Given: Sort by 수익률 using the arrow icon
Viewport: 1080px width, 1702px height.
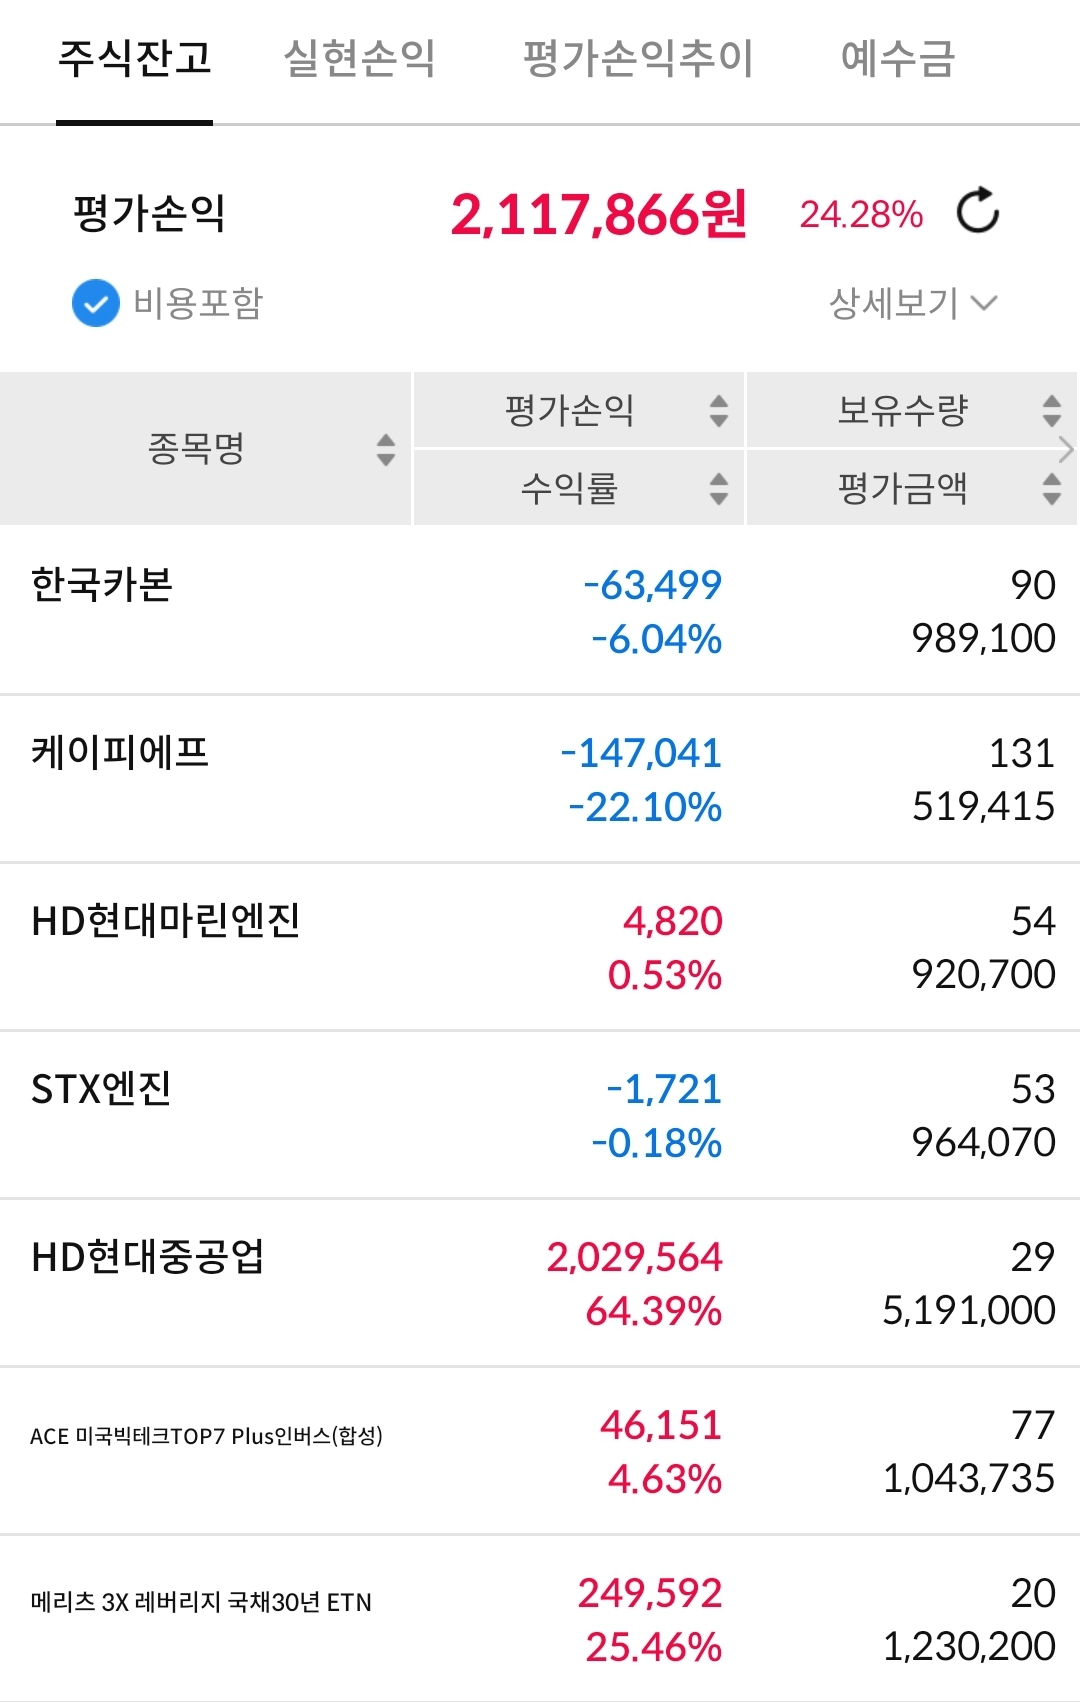Looking at the screenshot, I should click(719, 488).
